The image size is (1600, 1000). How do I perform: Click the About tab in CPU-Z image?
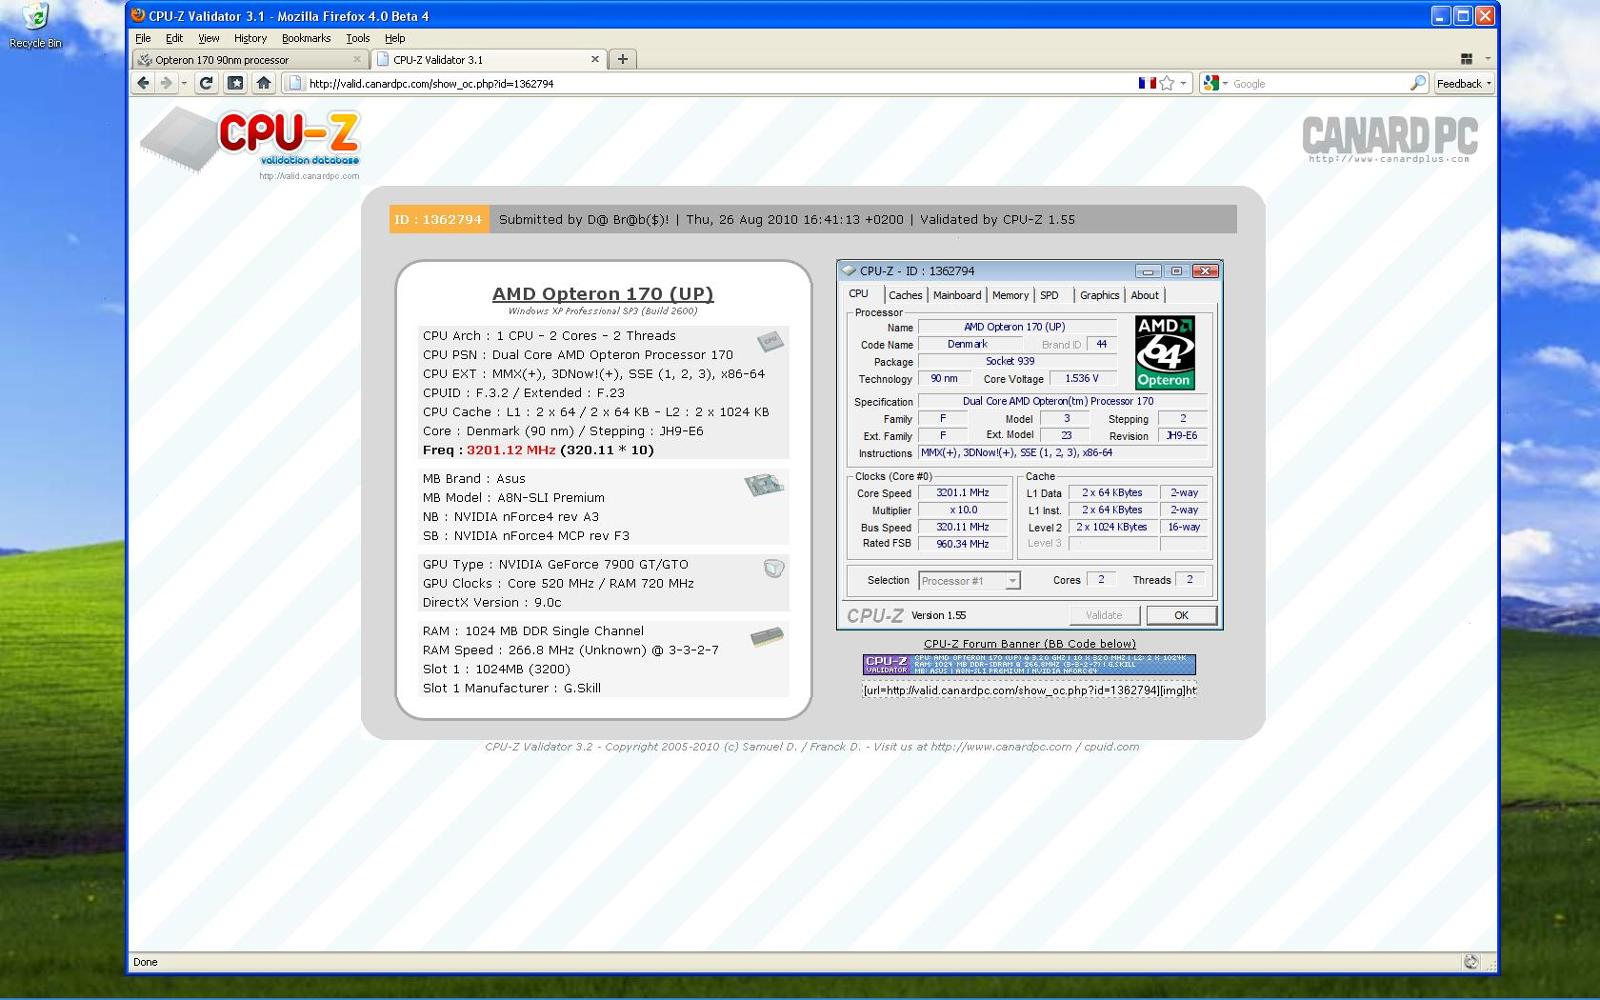[x=1145, y=295]
